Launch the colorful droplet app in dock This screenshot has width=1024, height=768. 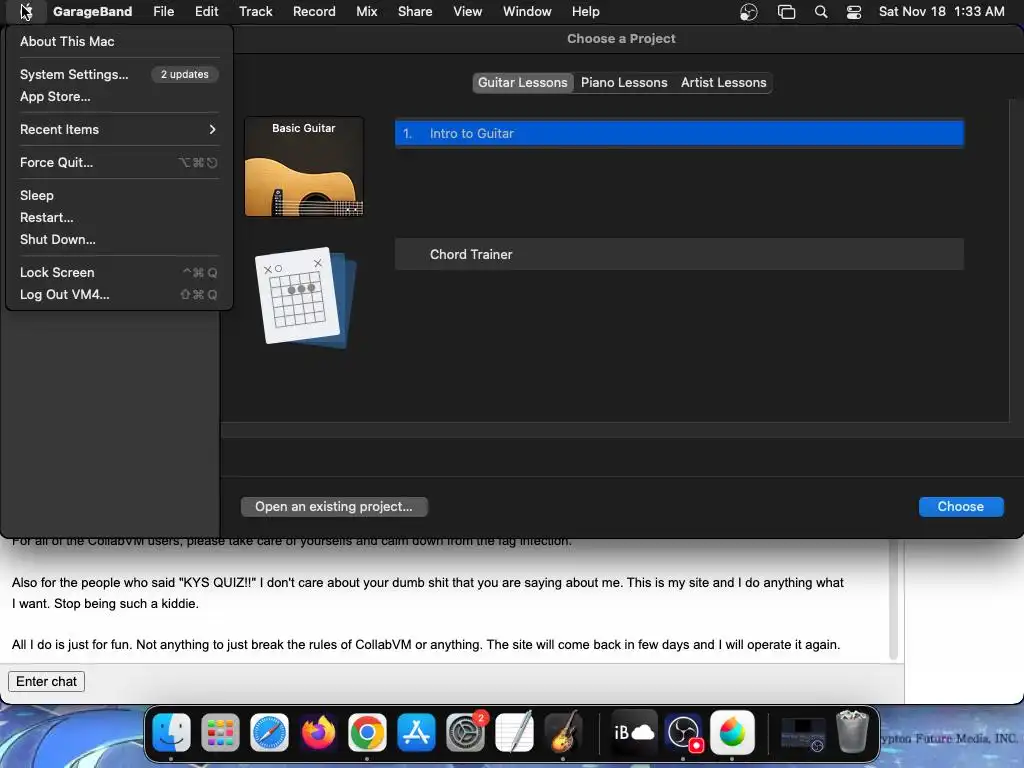click(732, 732)
